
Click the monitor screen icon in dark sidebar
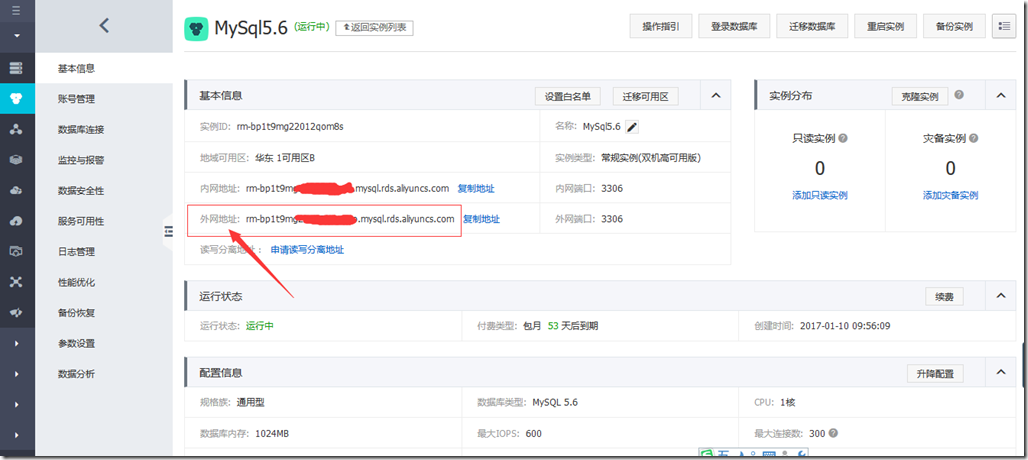pos(16,252)
